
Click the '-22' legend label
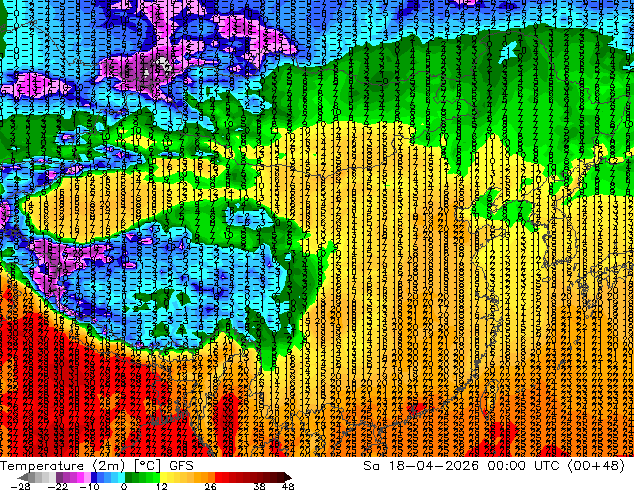coord(58,486)
